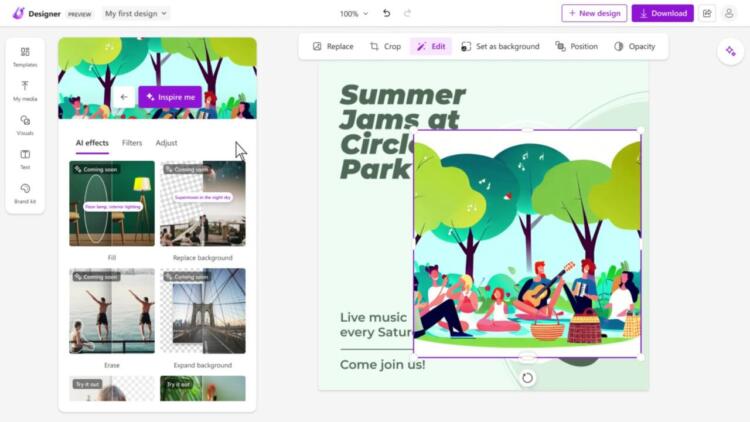The width and height of the screenshot is (750, 422).
Task: Open the 100% zoom dropdown
Action: 353,14
